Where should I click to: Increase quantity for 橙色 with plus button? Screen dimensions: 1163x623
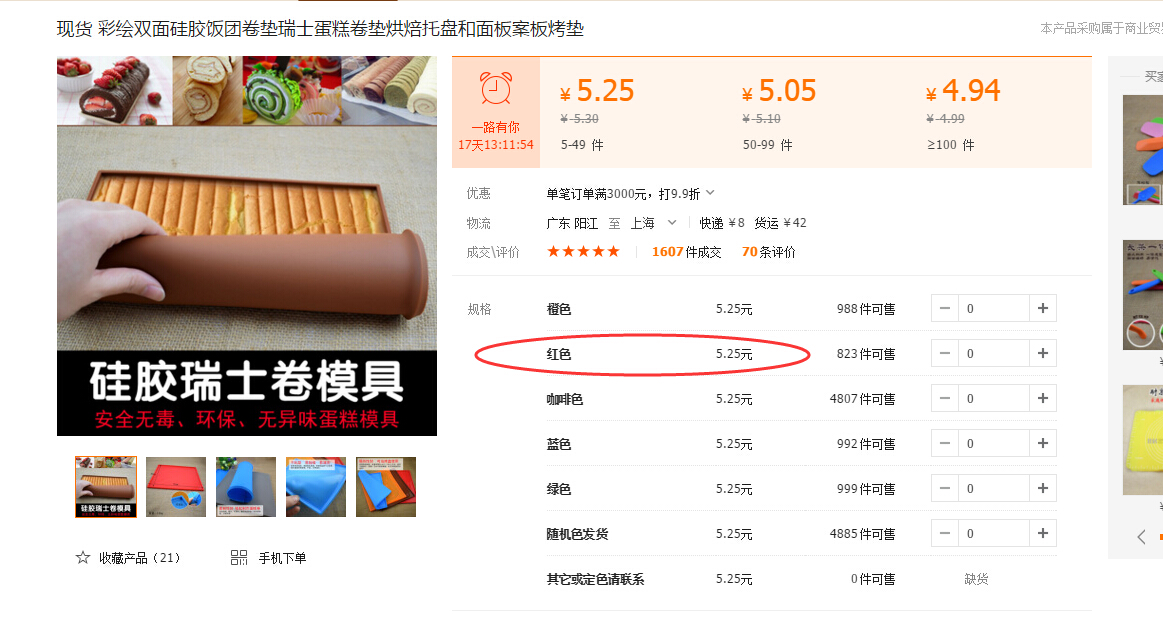[1043, 309]
